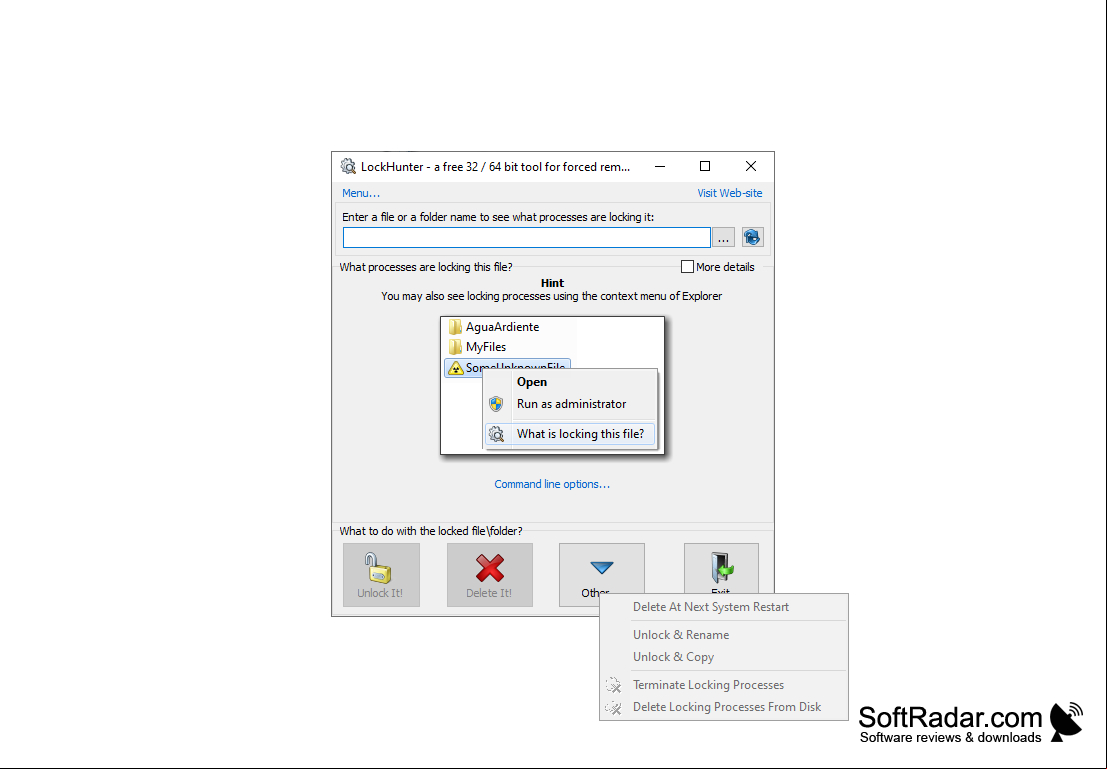Open Visit Web-site link
This screenshot has width=1107, height=769.
click(x=729, y=193)
